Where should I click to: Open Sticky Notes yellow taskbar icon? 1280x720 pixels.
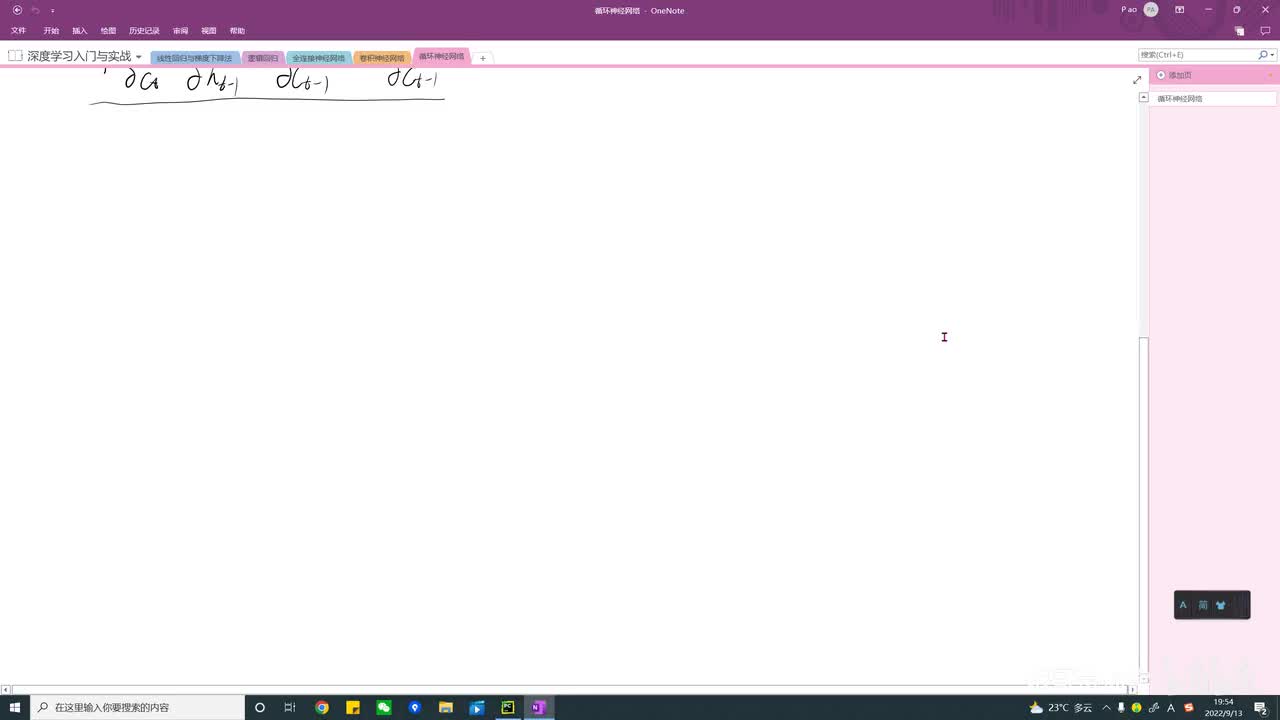point(353,707)
